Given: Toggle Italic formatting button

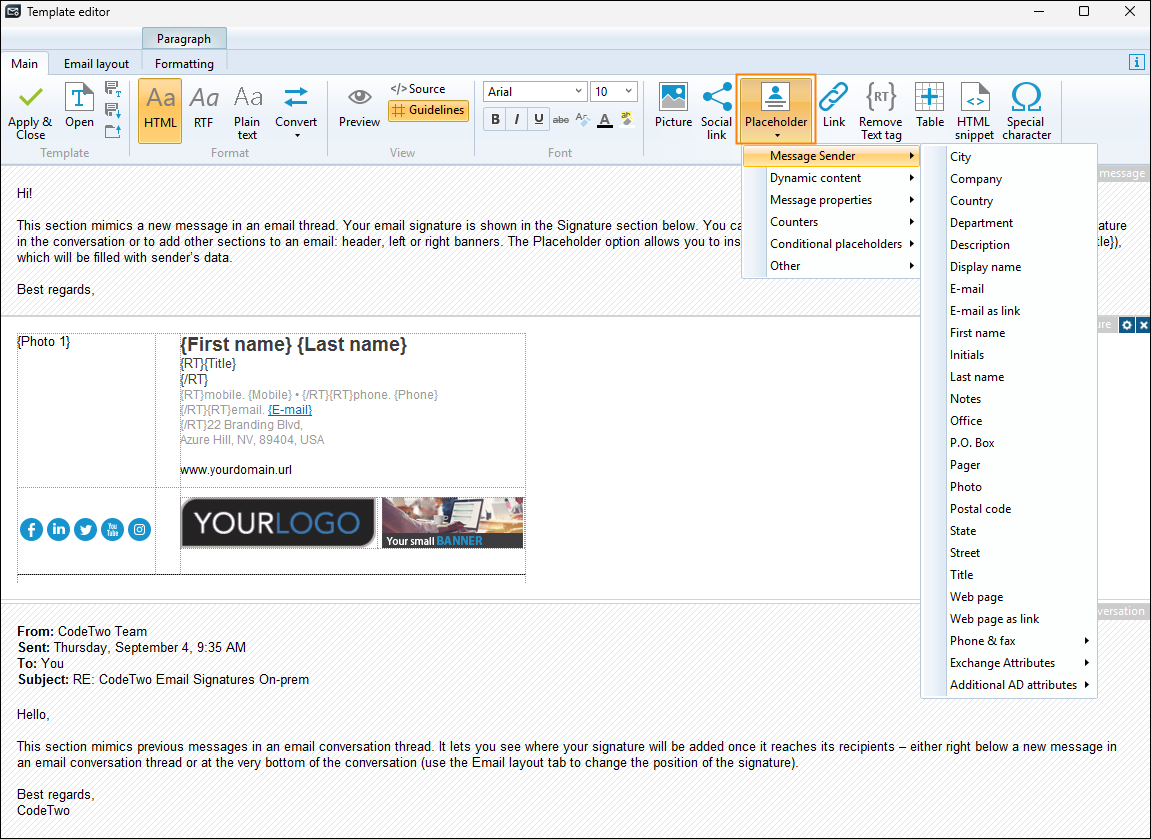Looking at the screenshot, I should point(517,119).
